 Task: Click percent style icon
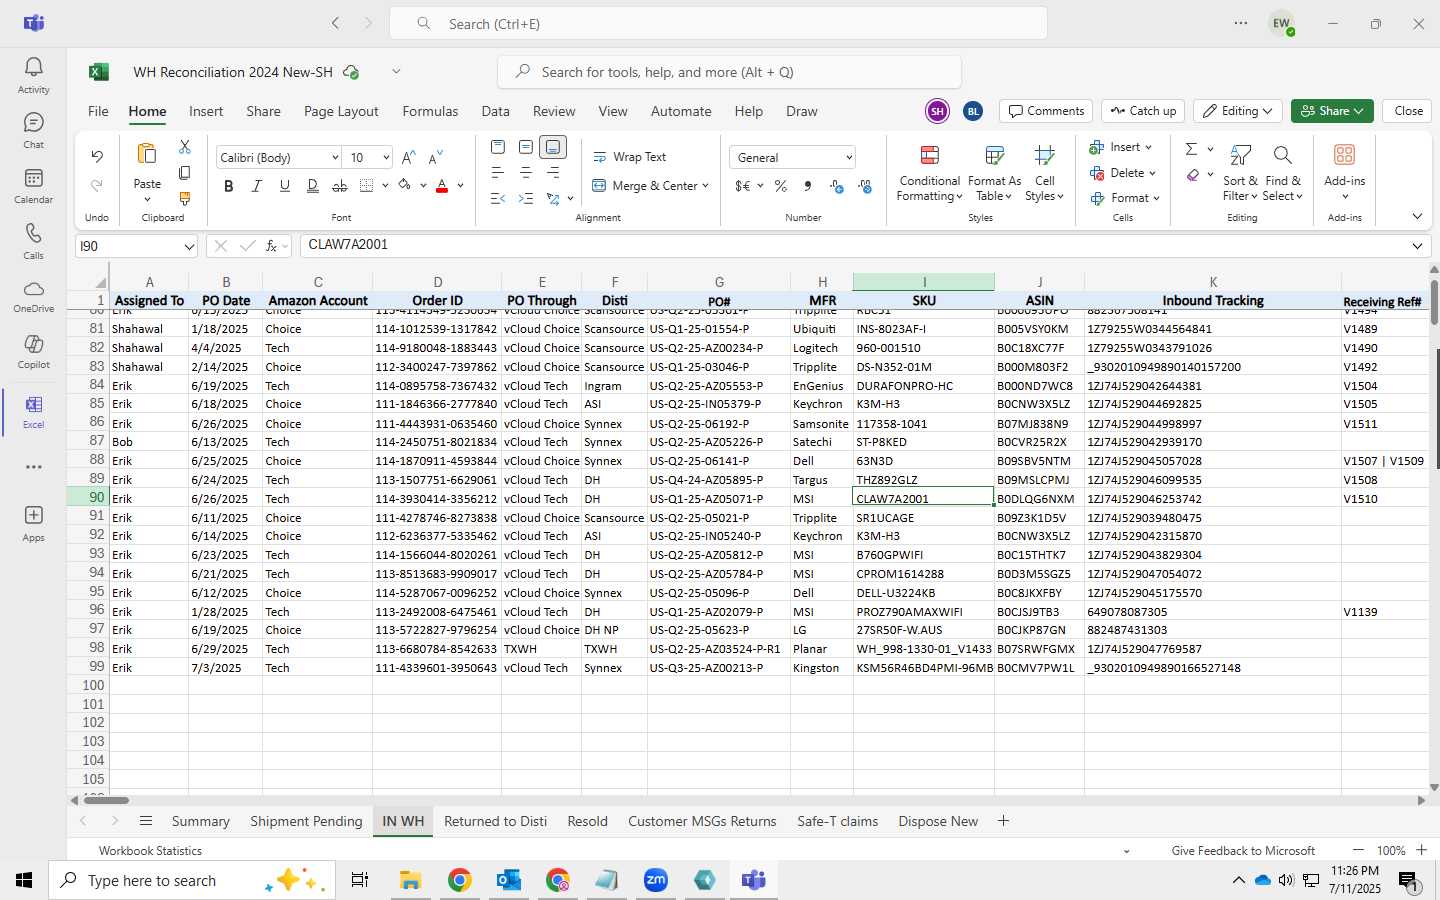tap(780, 186)
